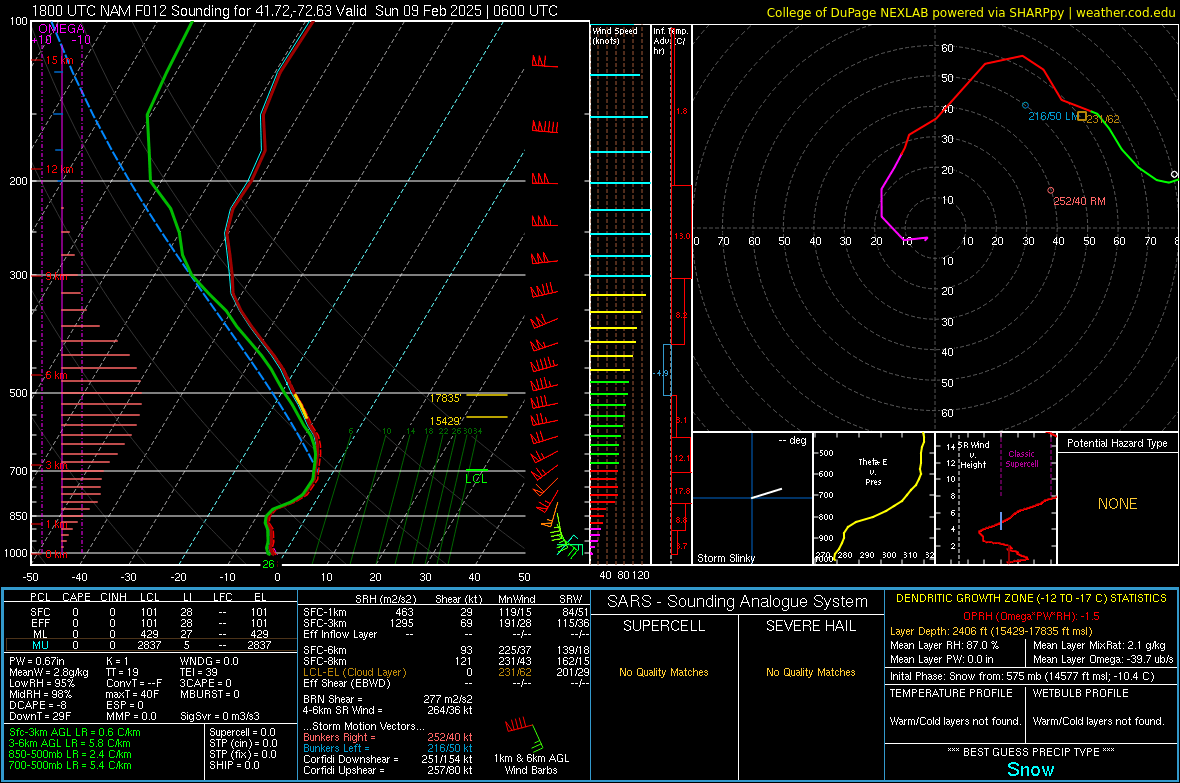Select the highlighted MU parcel row
This screenshot has height=783, width=1180.
pos(151,645)
